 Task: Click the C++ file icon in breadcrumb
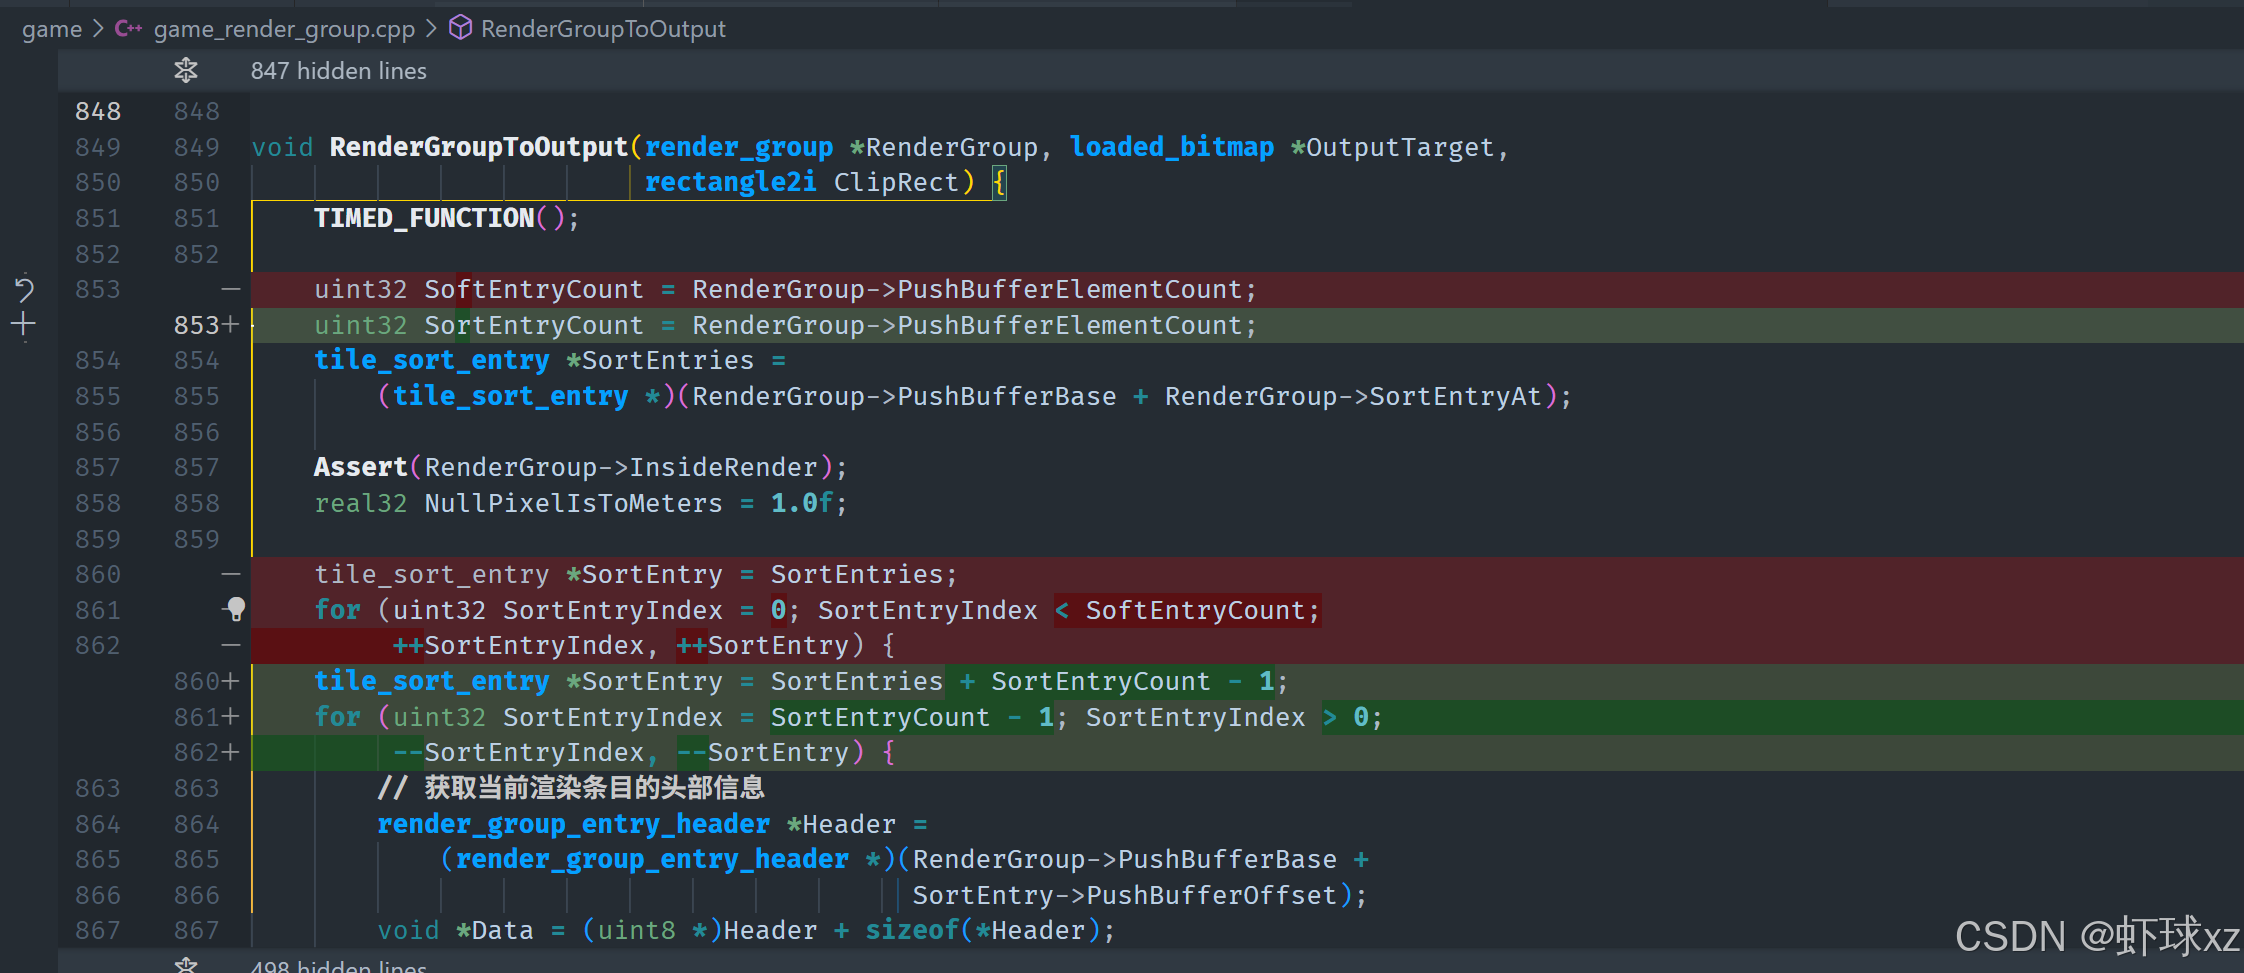click(128, 29)
